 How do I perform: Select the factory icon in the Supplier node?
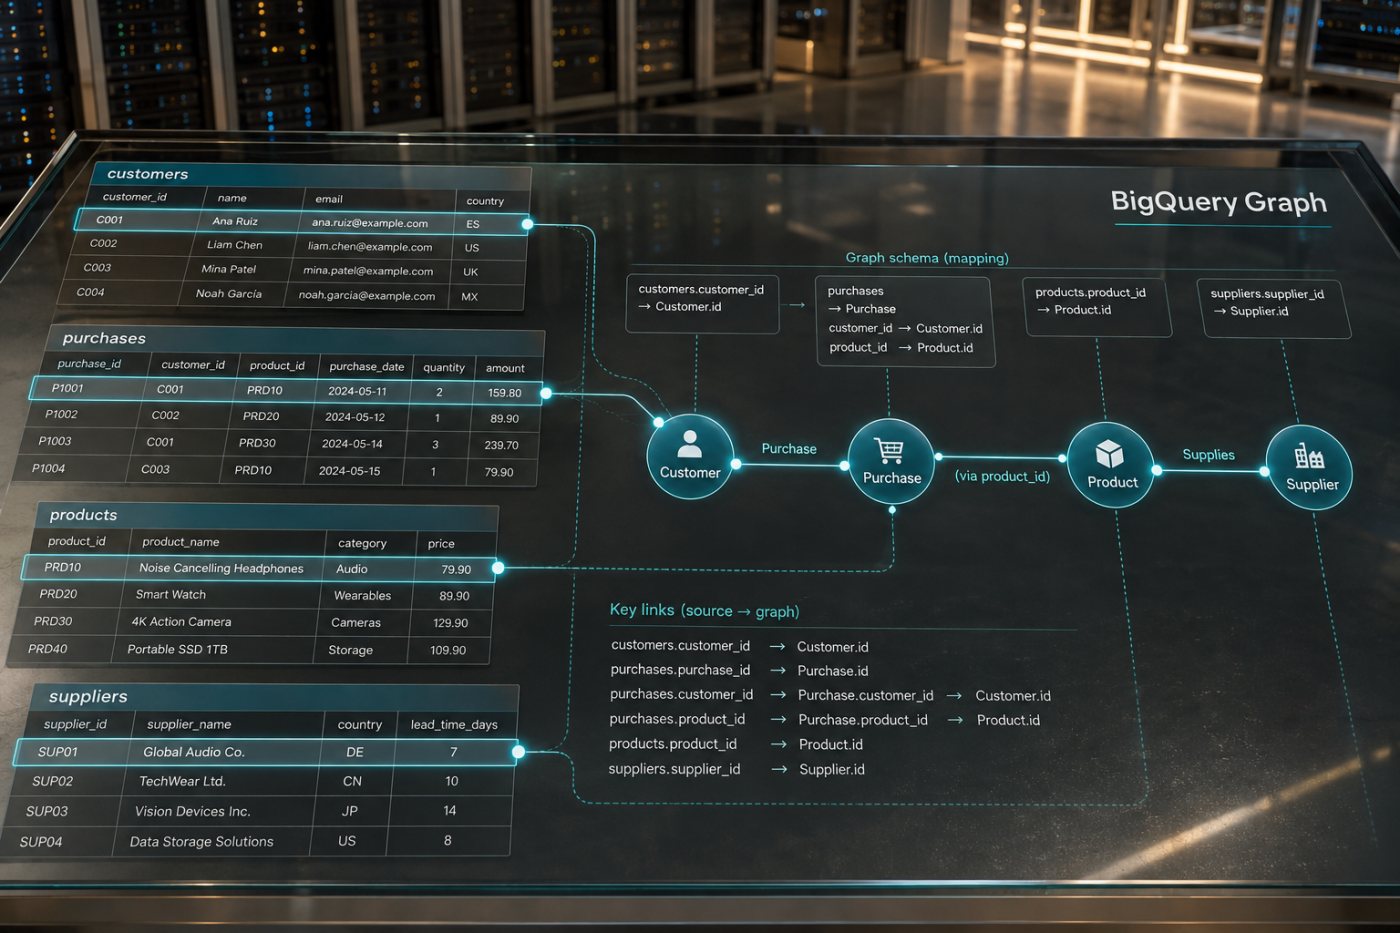click(x=1309, y=456)
